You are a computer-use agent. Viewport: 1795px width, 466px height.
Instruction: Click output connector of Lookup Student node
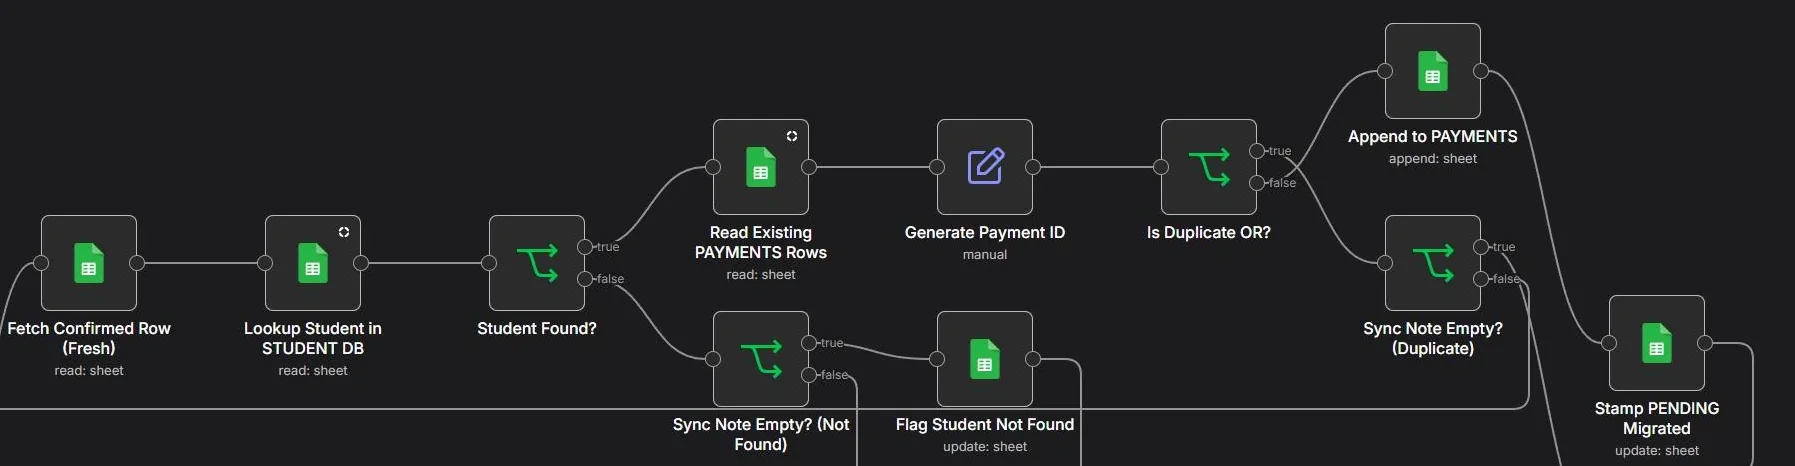[x=361, y=263]
